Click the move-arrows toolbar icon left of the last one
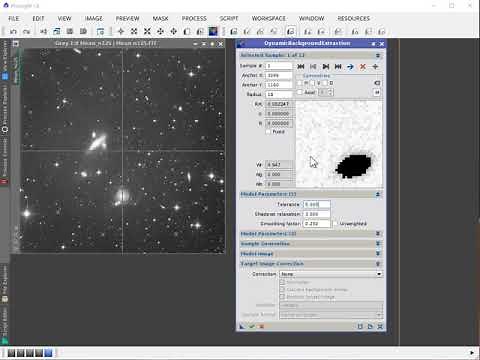The height and width of the screenshot is (360, 480). [x=160, y=31]
